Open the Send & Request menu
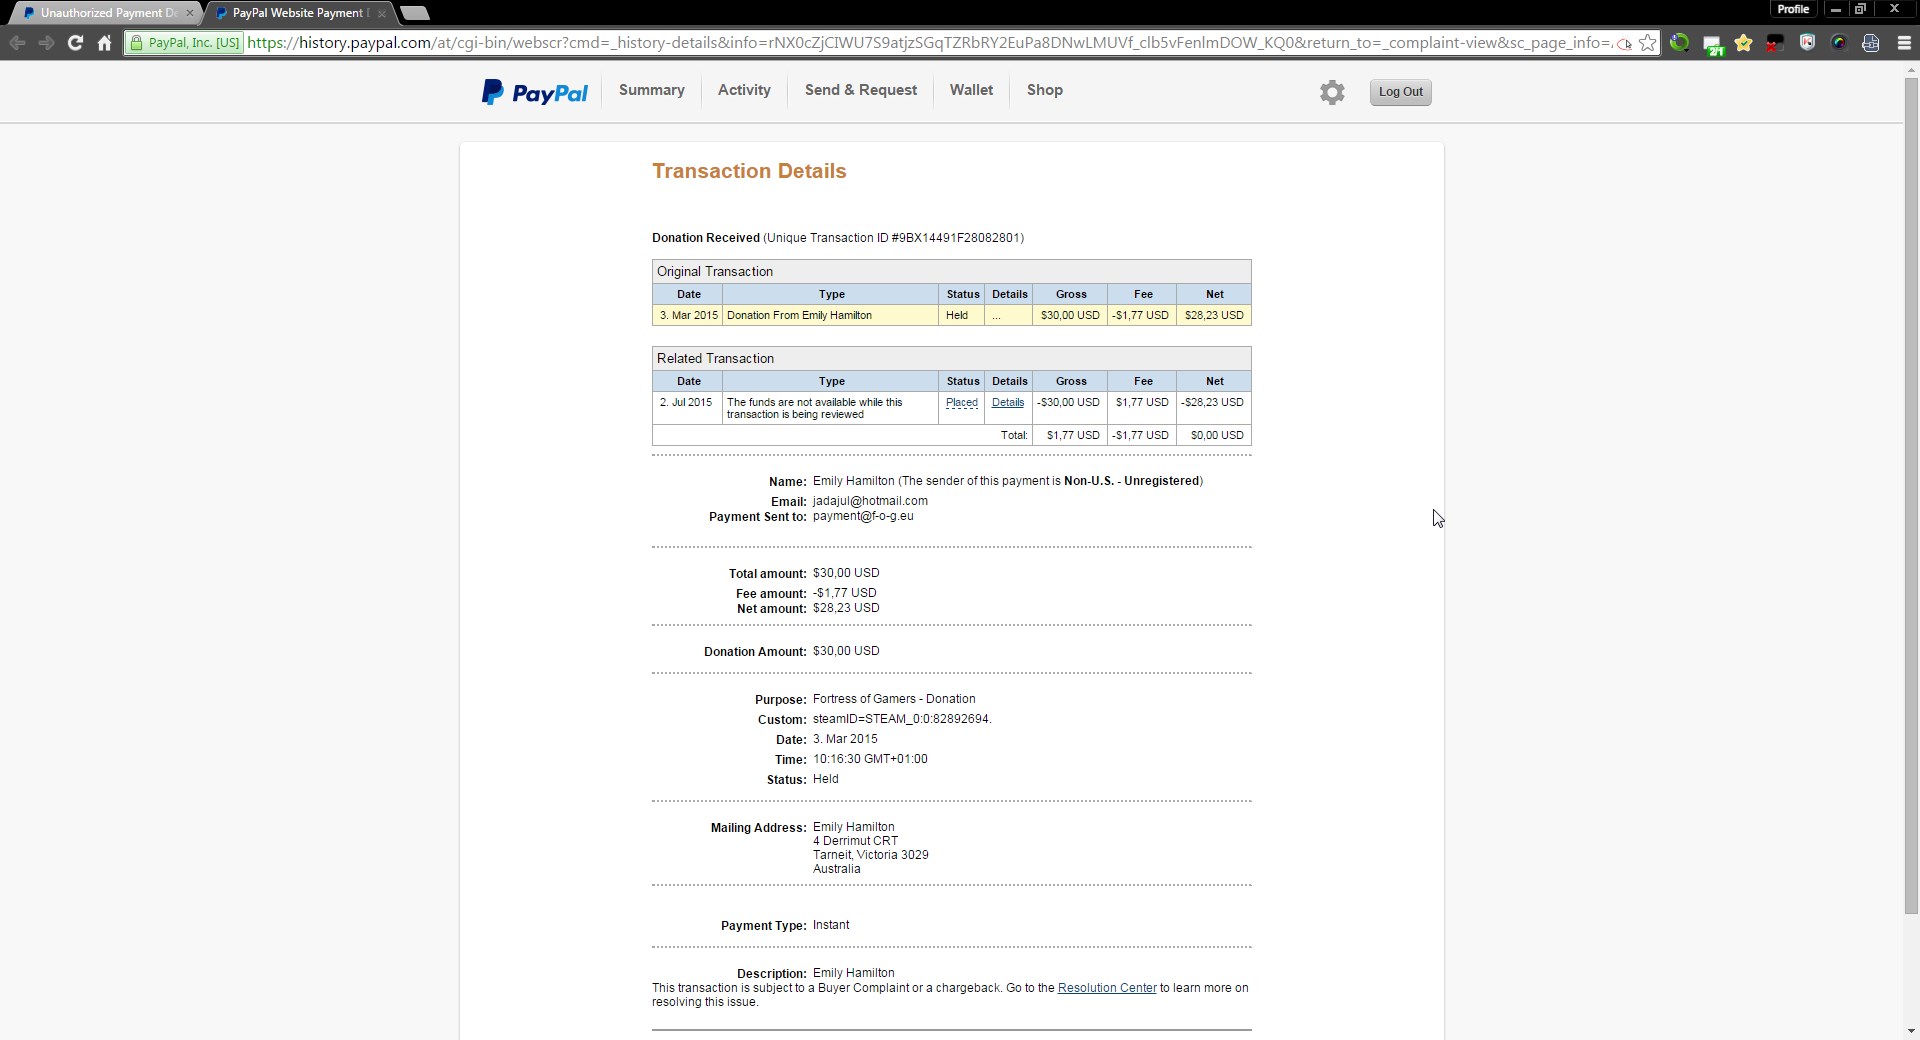1920x1040 pixels. click(860, 90)
